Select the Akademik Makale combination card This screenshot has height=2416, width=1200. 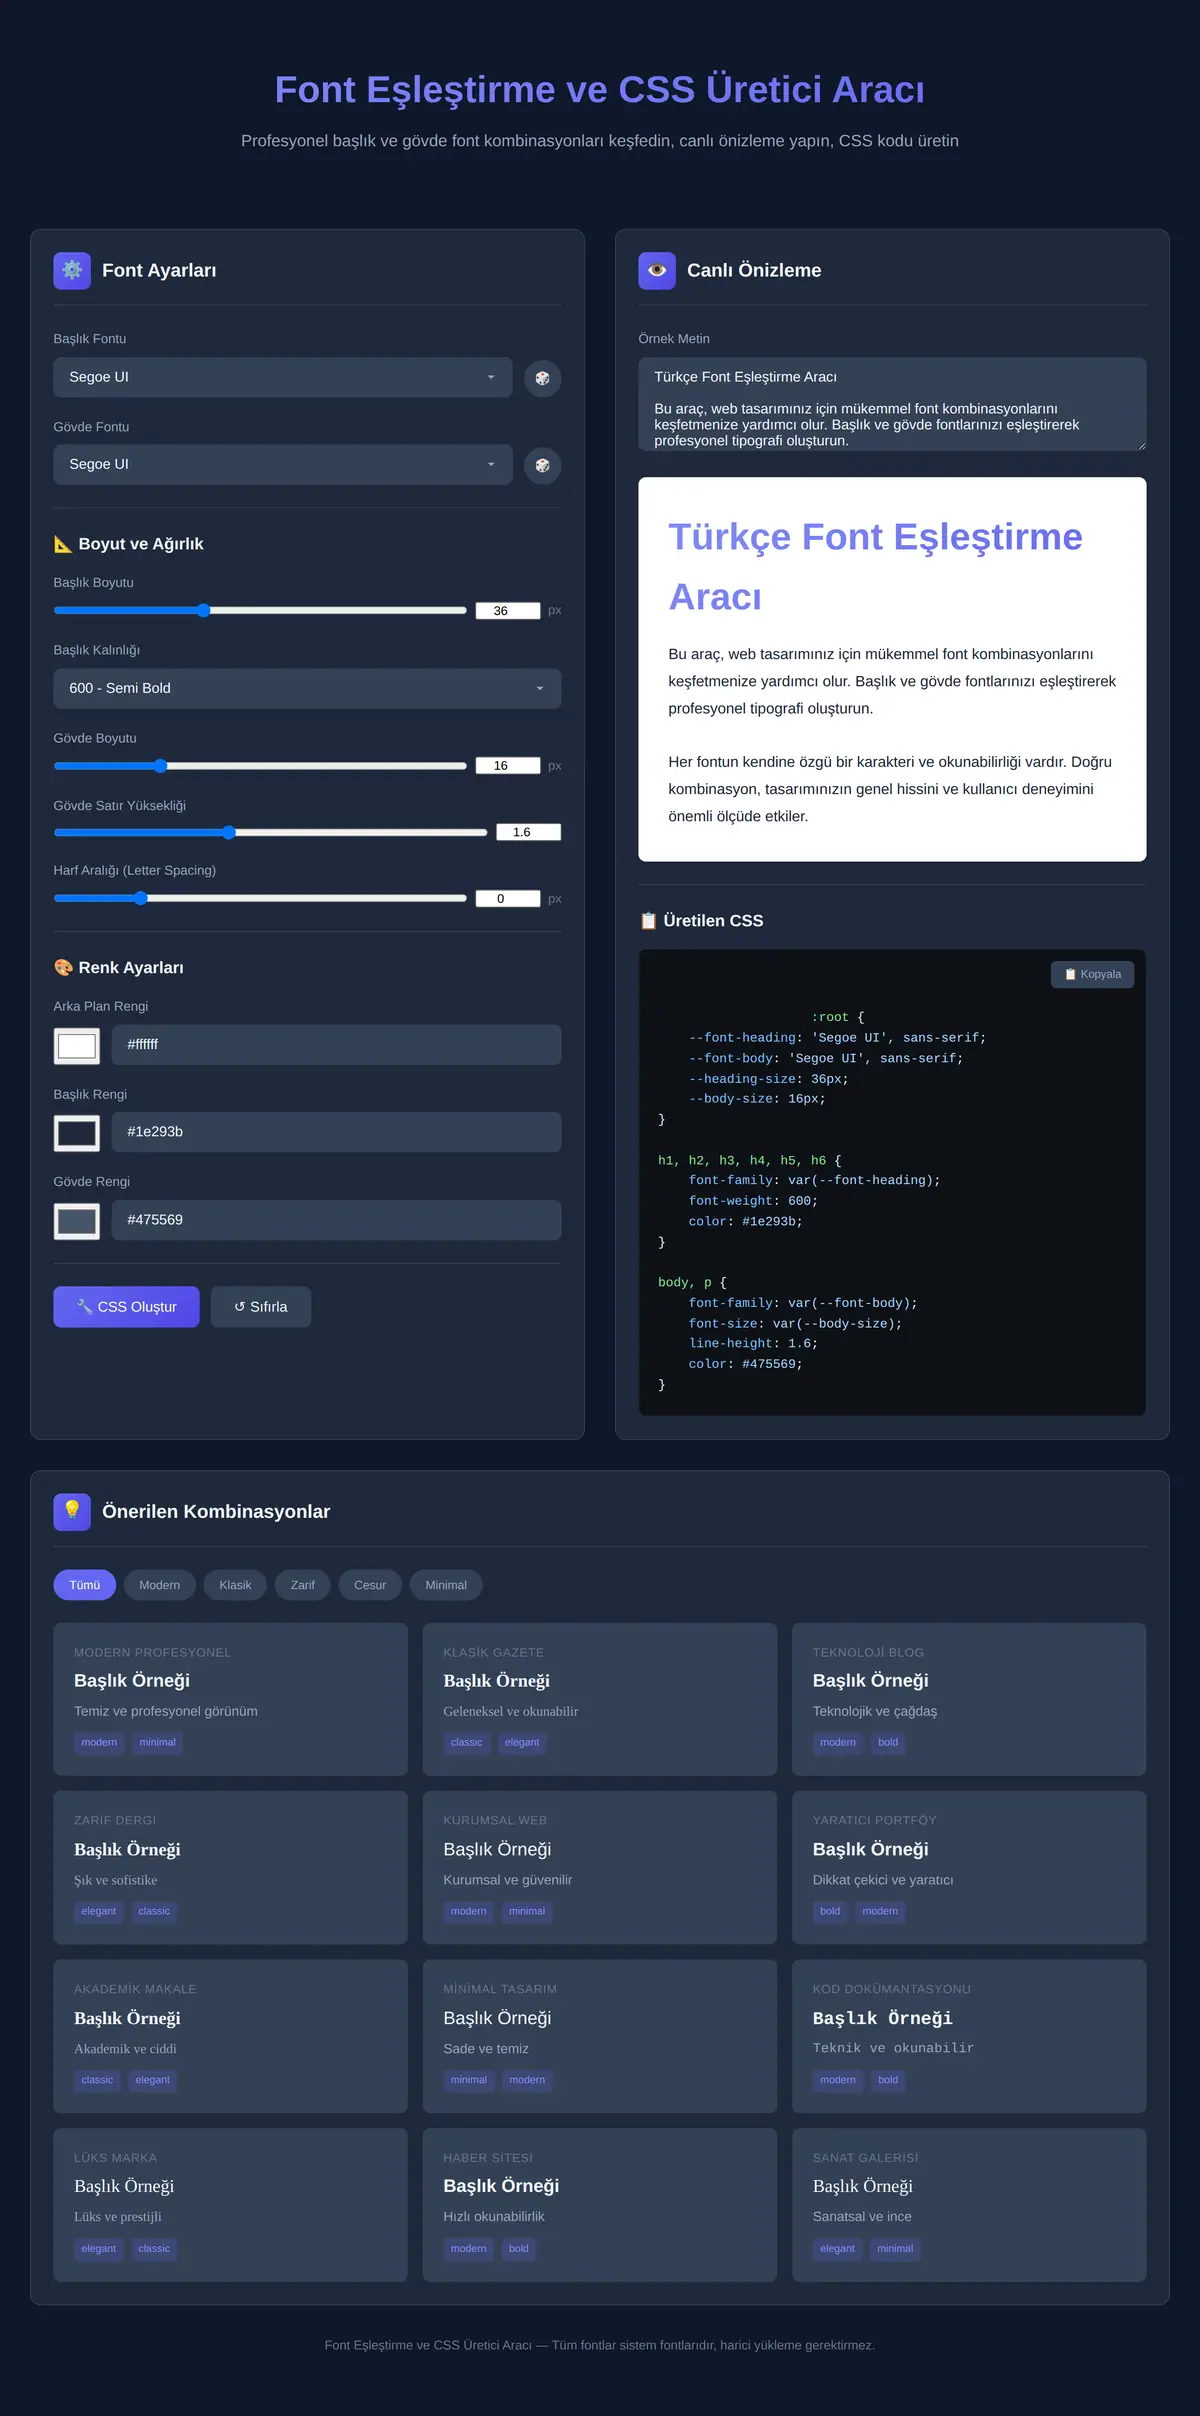(231, 2037)
